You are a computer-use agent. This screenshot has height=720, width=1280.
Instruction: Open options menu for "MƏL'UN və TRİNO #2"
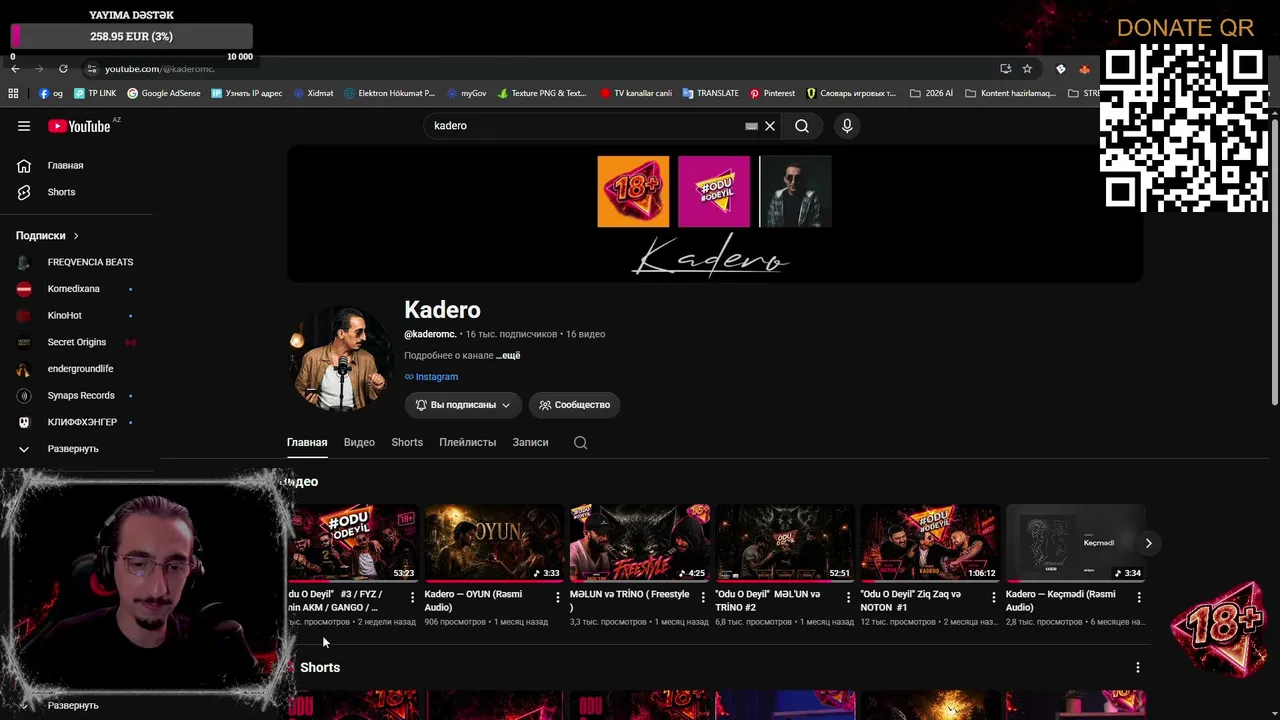pos(848,597)
